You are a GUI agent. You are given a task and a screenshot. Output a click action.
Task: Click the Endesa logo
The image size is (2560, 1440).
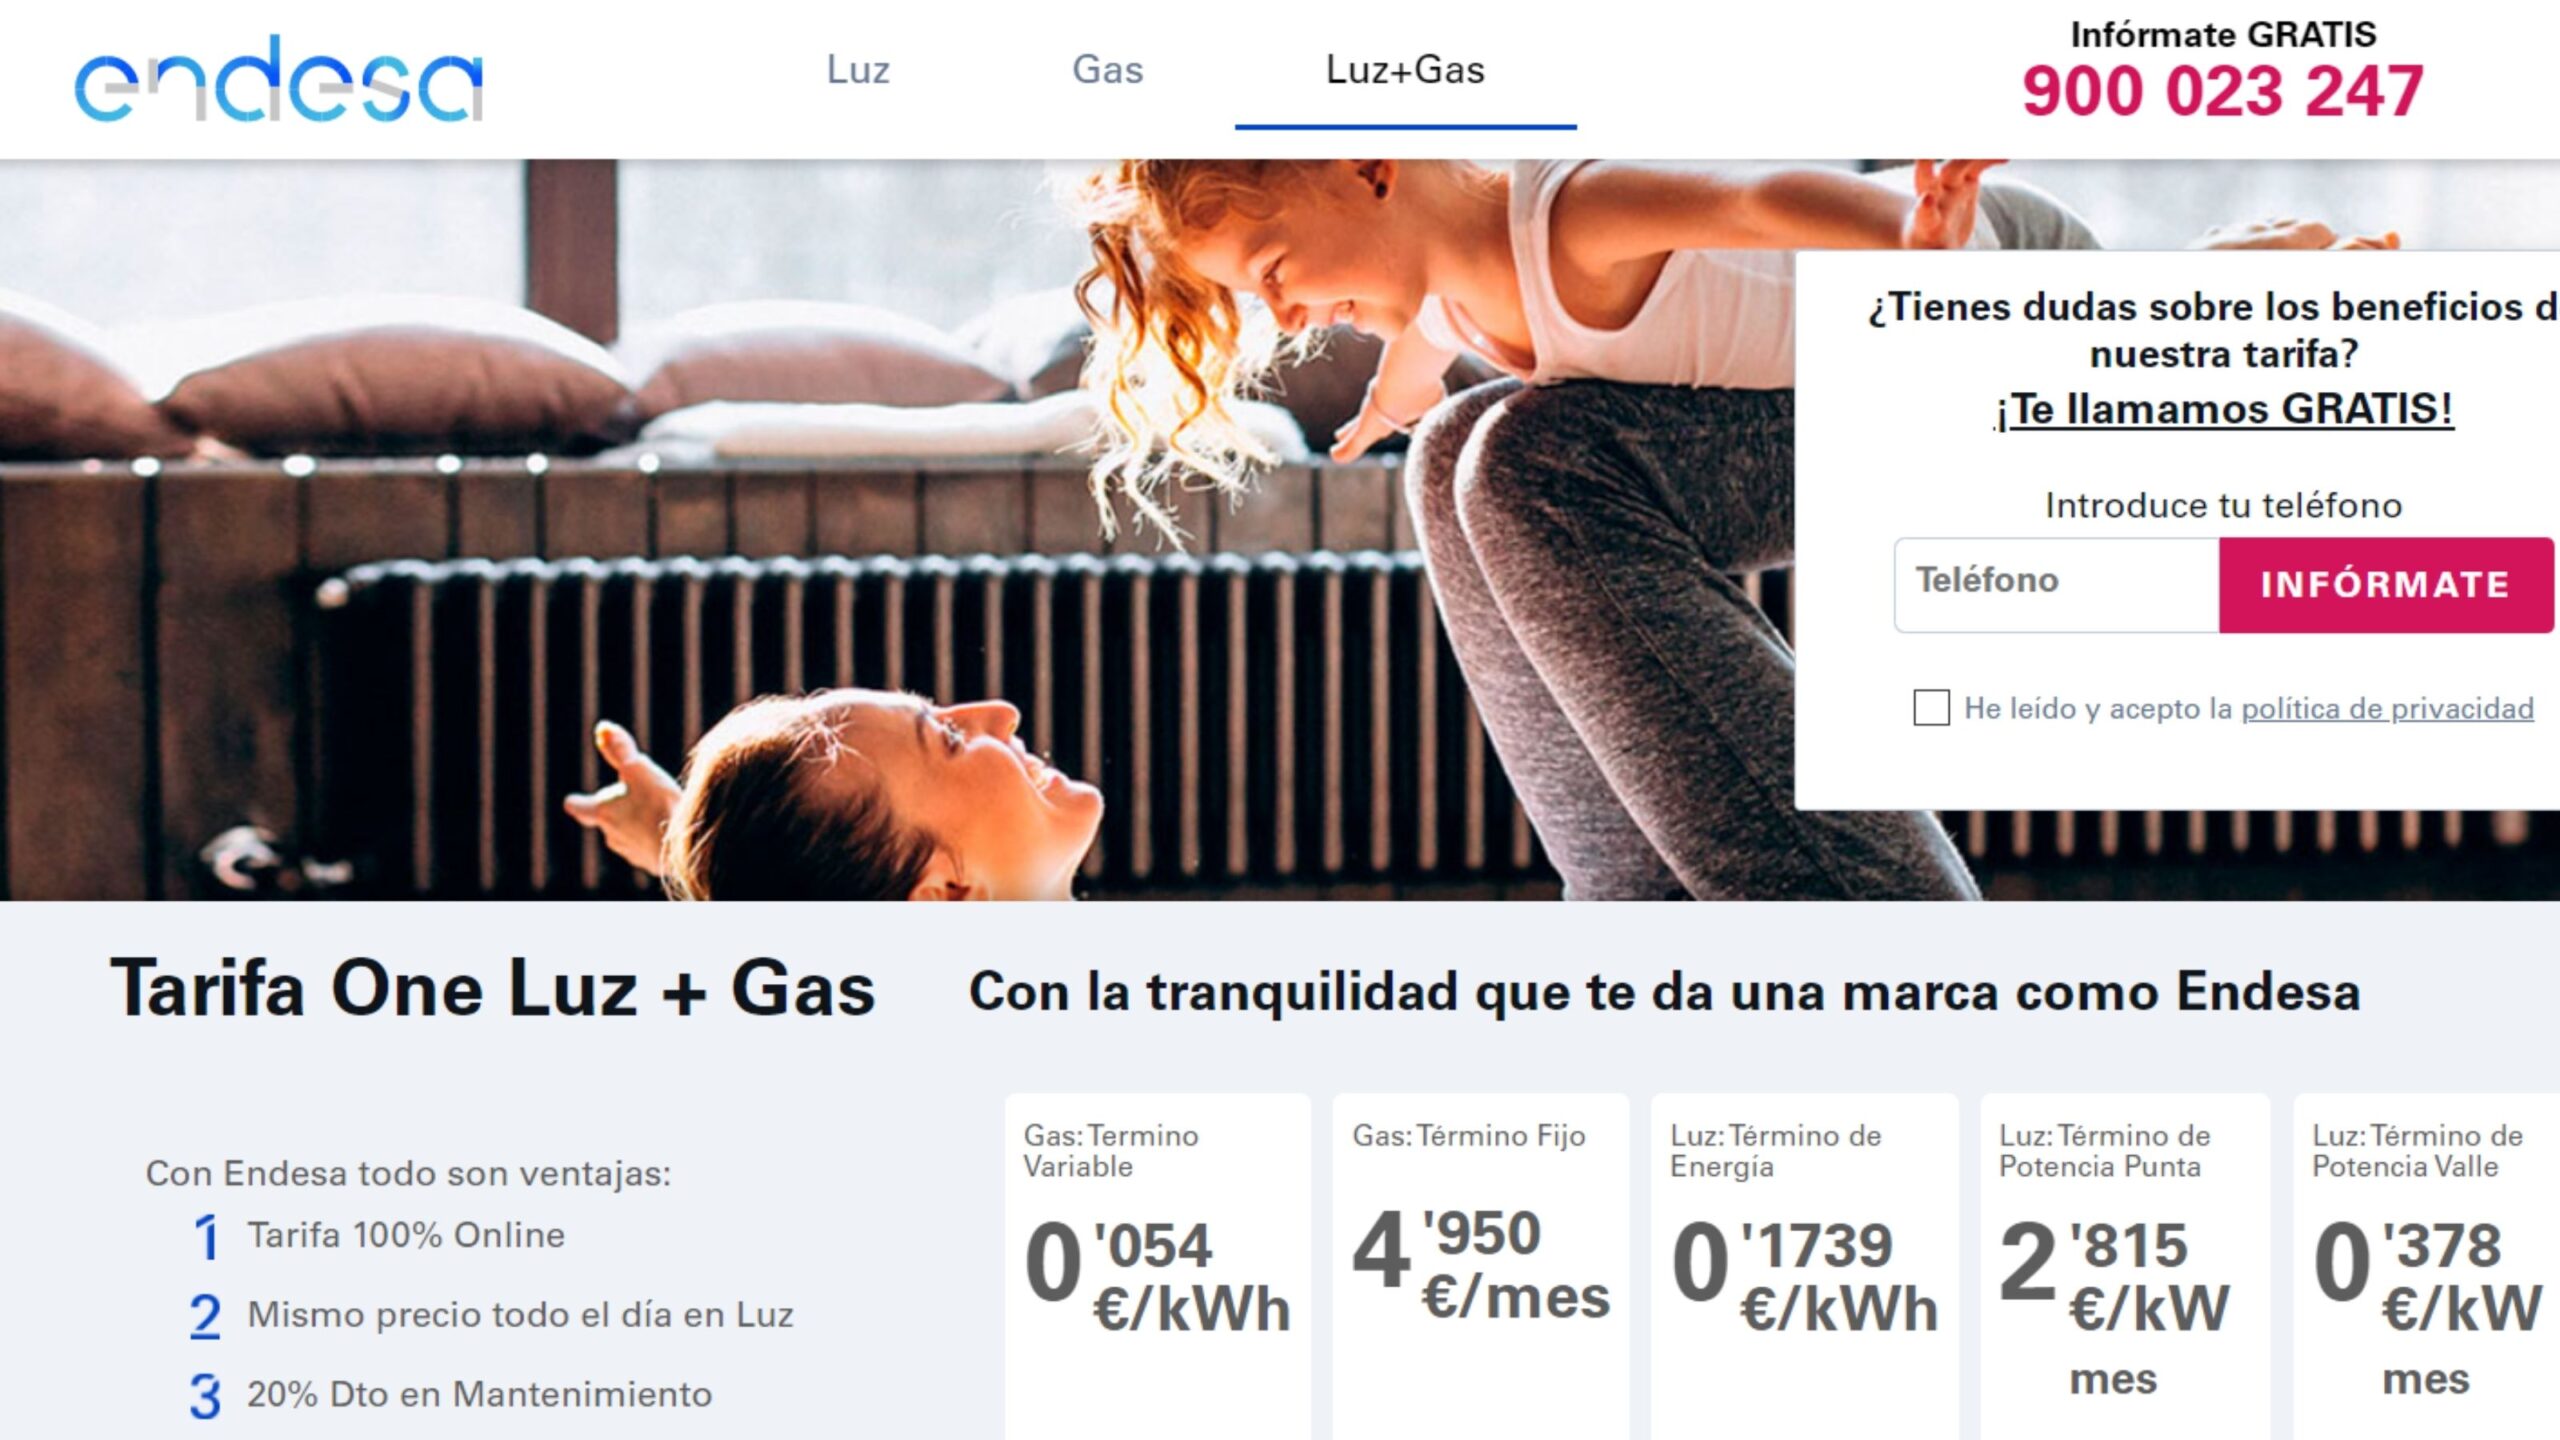(279, 79)
